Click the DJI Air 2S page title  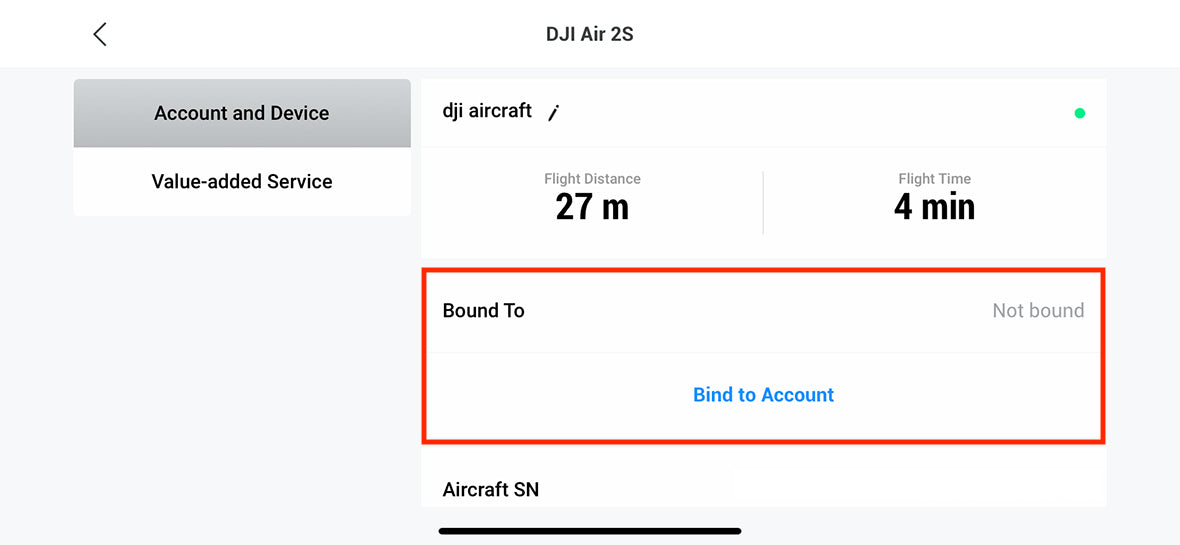(x=589, y=34)
